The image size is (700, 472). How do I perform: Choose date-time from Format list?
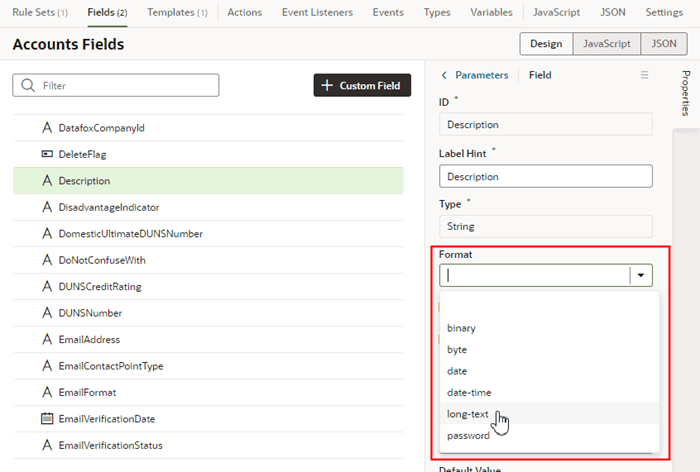(x=550, y=393)
